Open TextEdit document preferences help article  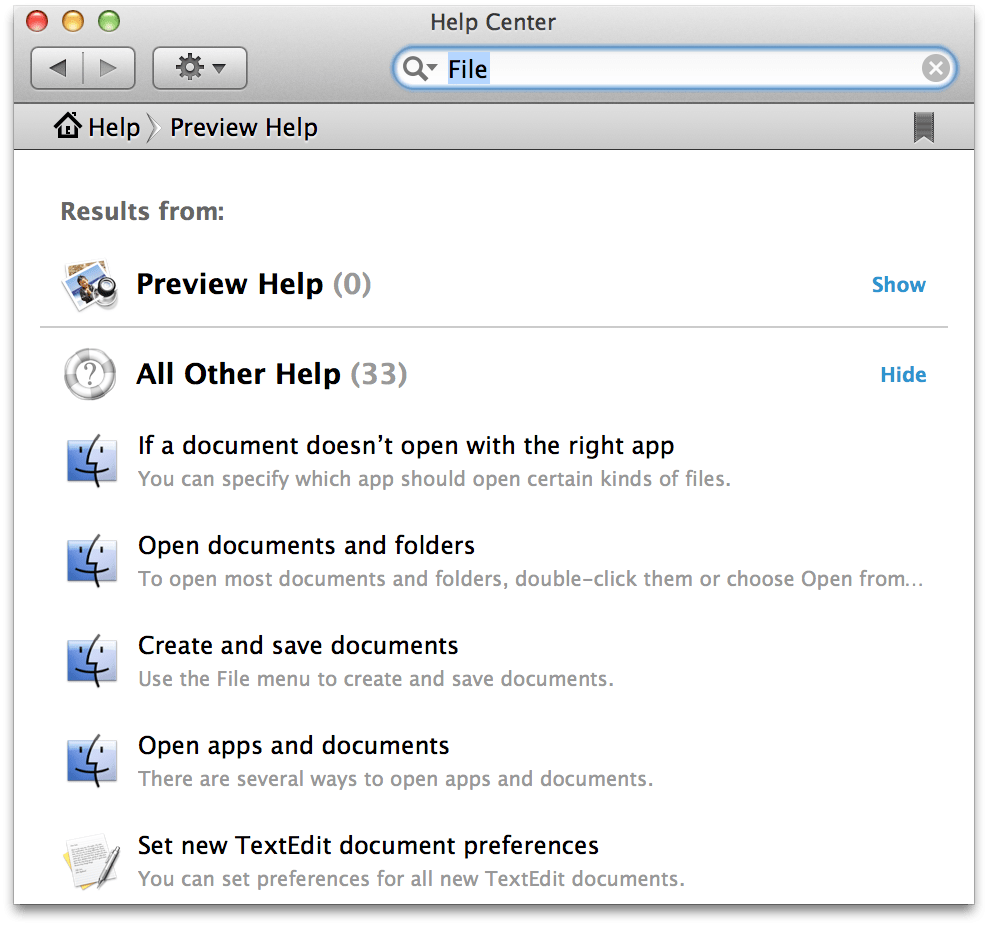point(368,846)
